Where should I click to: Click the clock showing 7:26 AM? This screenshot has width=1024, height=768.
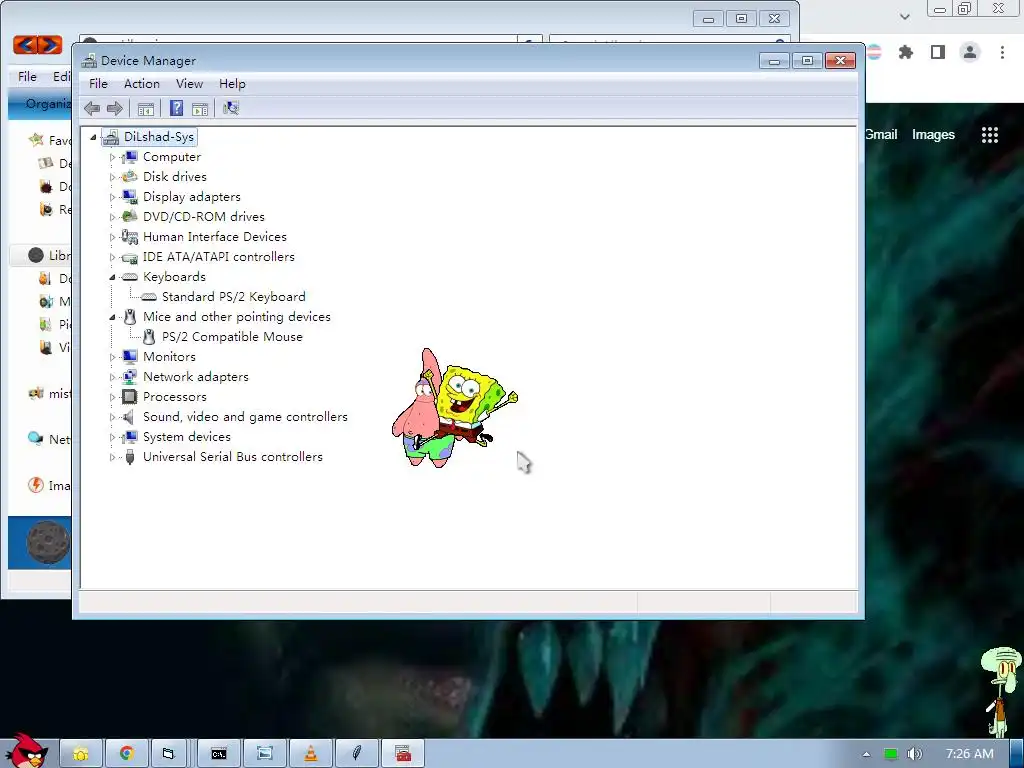click(x=970, y=754)
